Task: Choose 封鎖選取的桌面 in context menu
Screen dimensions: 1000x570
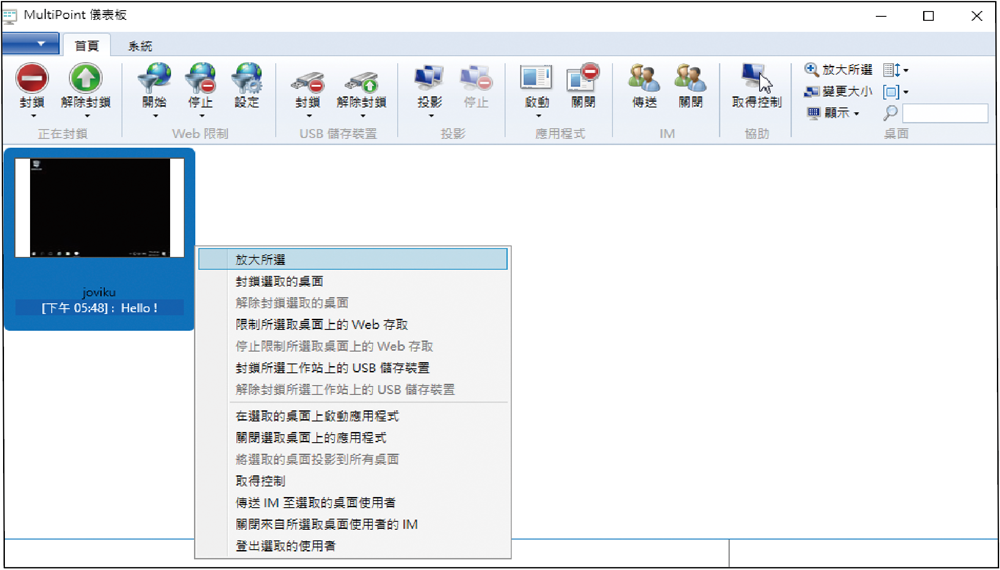Action: pos(353,281)
